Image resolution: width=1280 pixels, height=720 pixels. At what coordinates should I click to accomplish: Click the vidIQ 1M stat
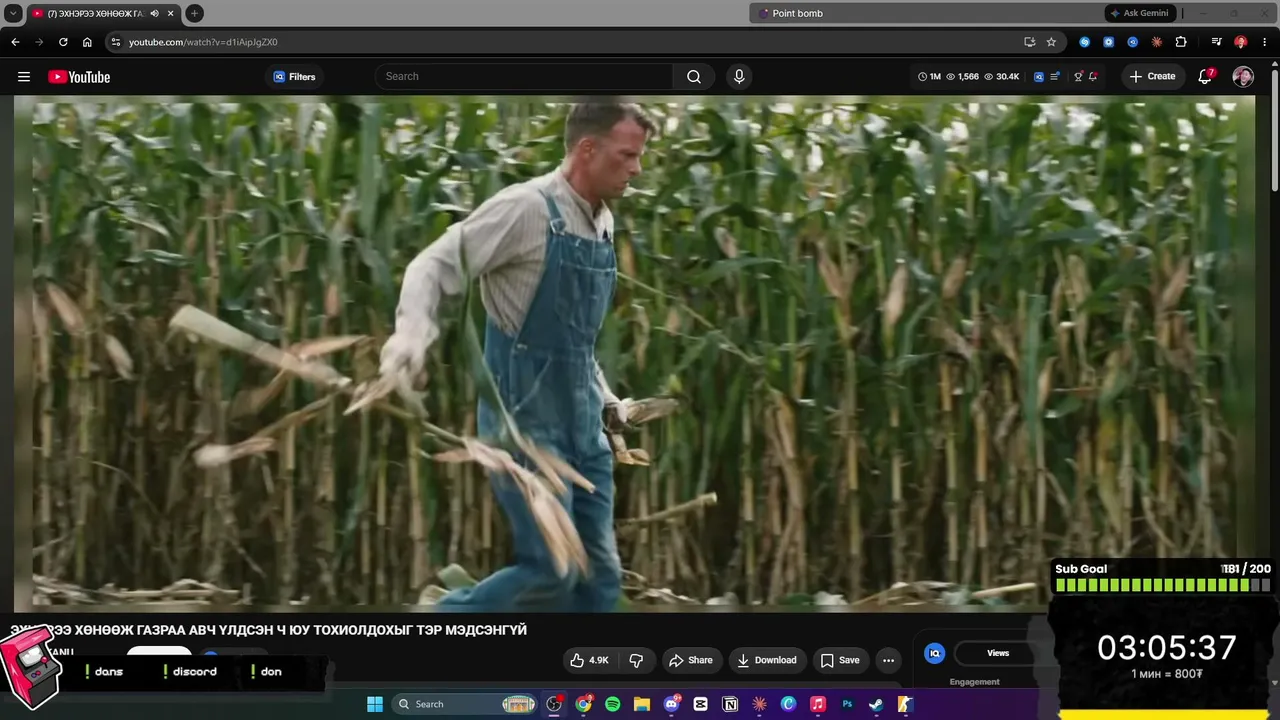coord(929,77)
